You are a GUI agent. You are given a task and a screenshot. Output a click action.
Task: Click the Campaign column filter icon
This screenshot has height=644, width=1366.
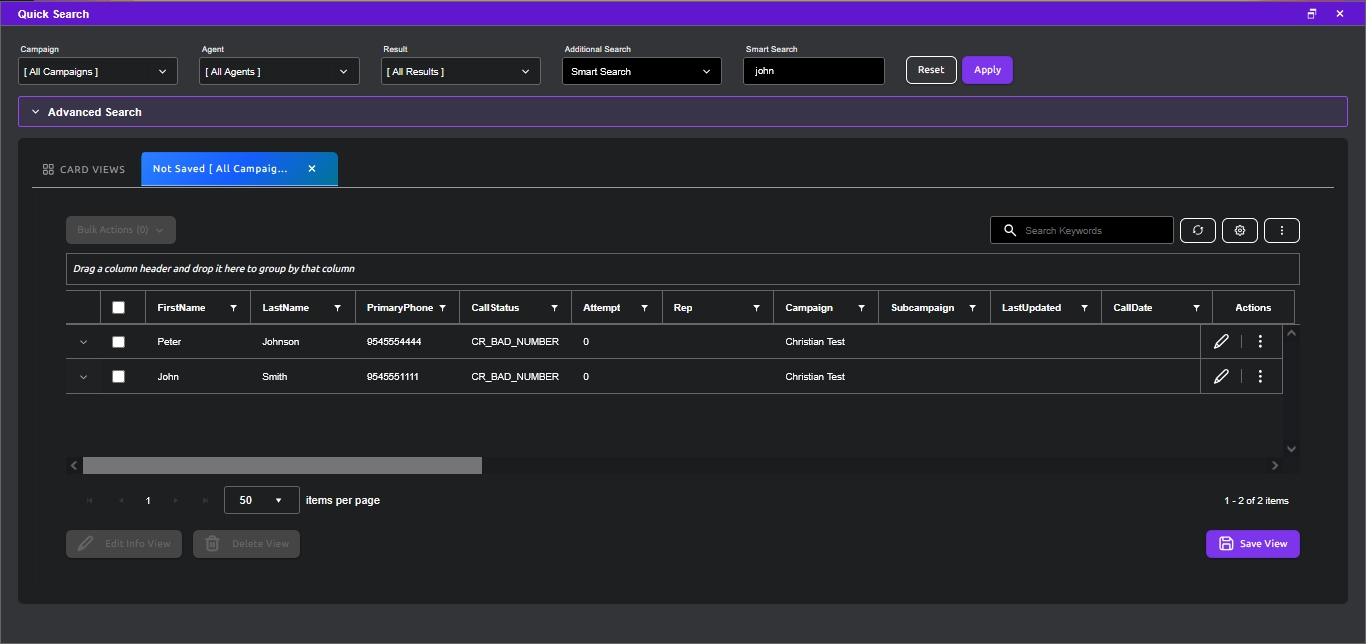click(x=861, y=308)
